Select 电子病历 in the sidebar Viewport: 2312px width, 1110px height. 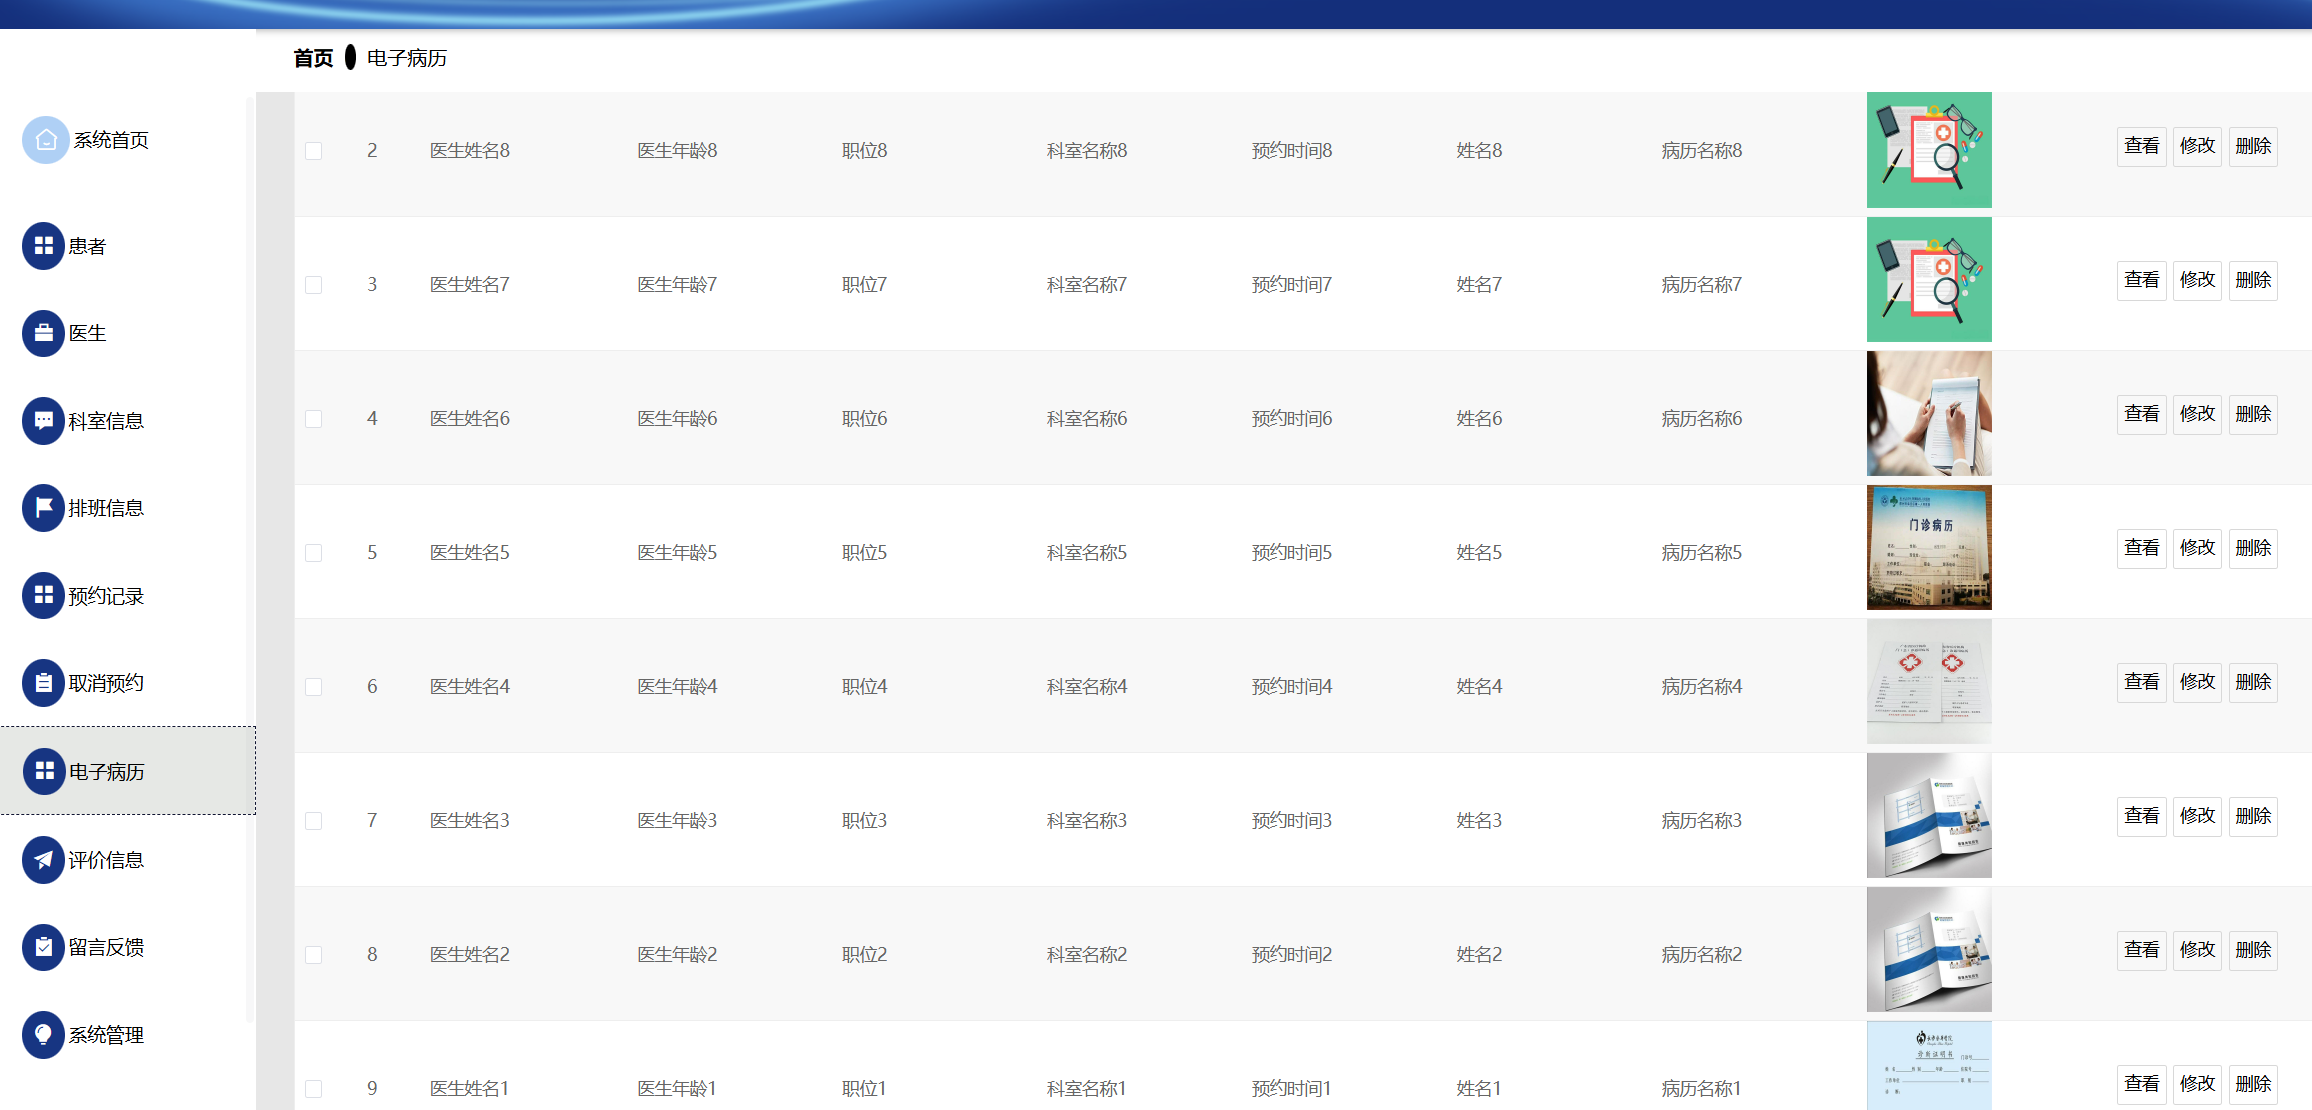pos(105,772)
